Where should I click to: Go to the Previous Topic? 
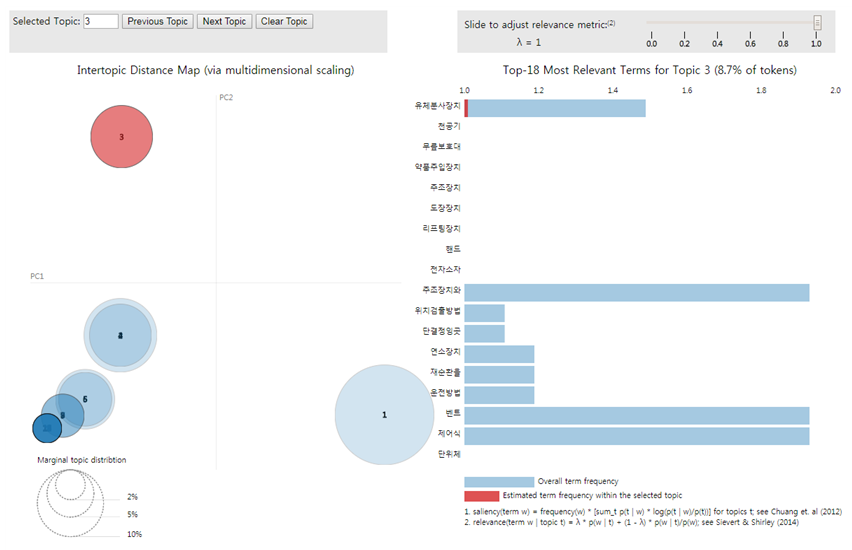(x=157, y=21)
